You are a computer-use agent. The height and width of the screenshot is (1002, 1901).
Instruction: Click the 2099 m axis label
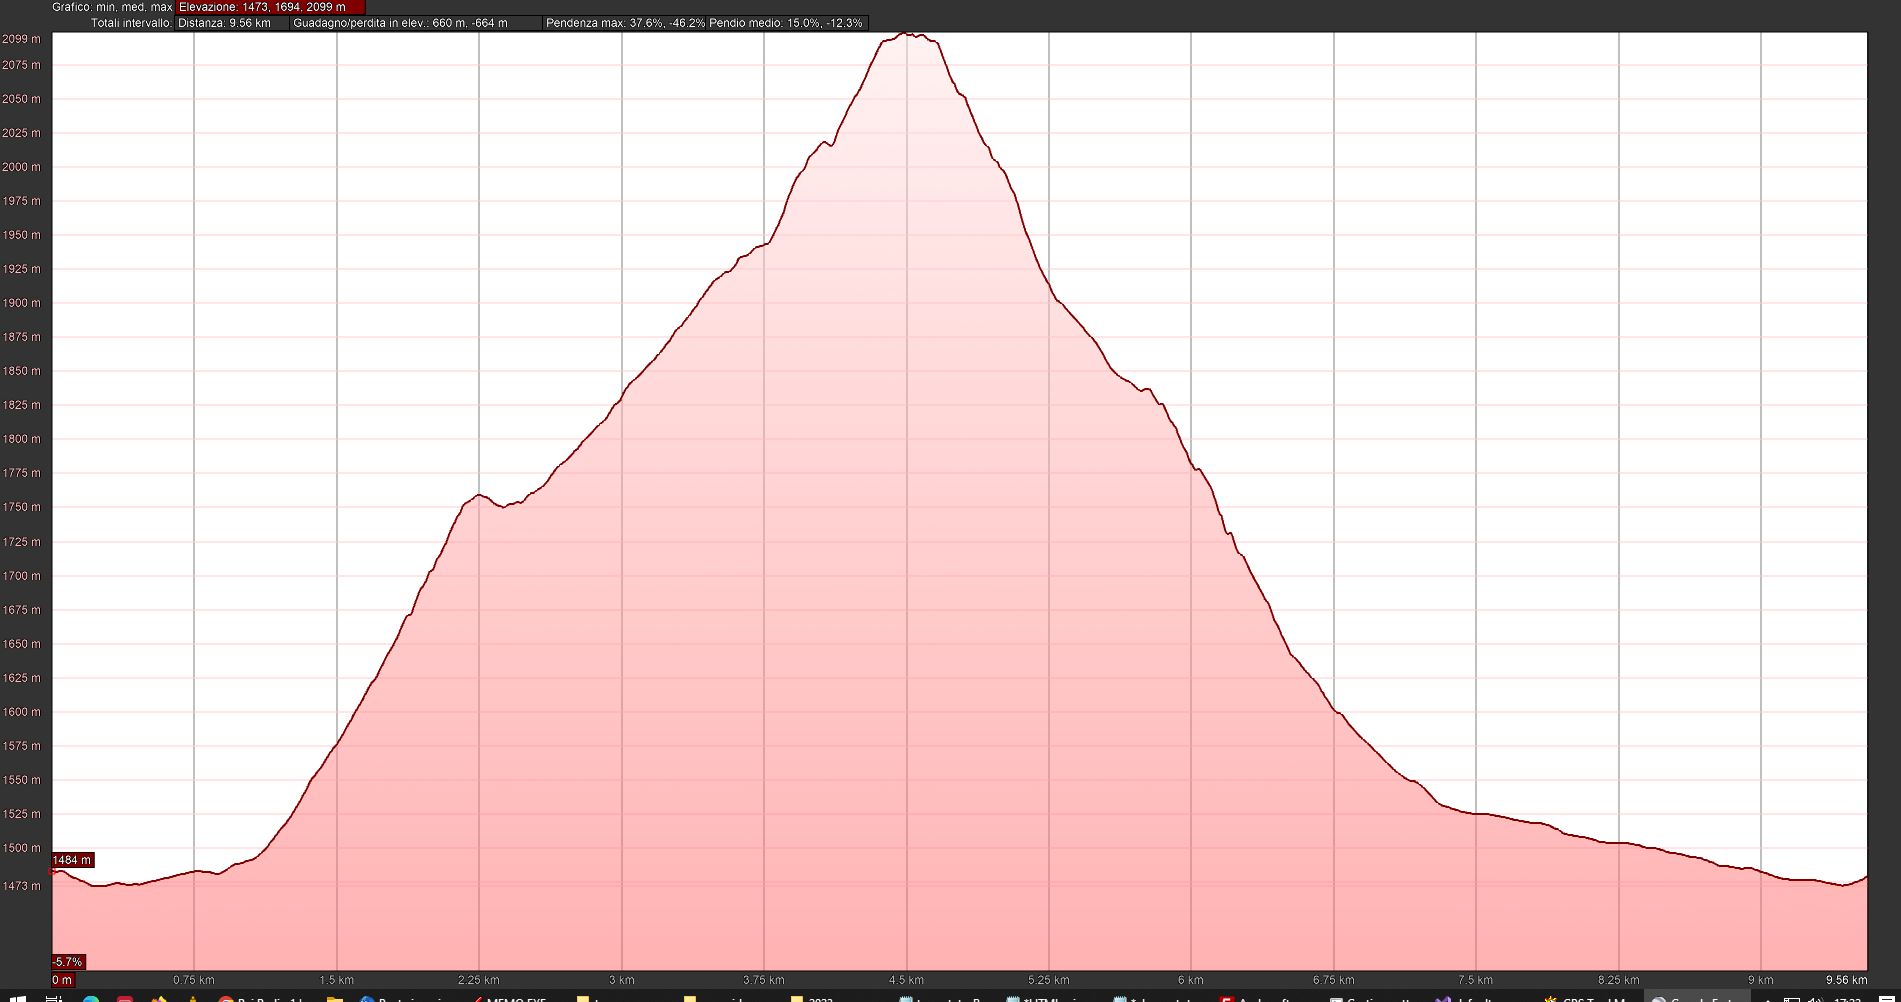22,39
